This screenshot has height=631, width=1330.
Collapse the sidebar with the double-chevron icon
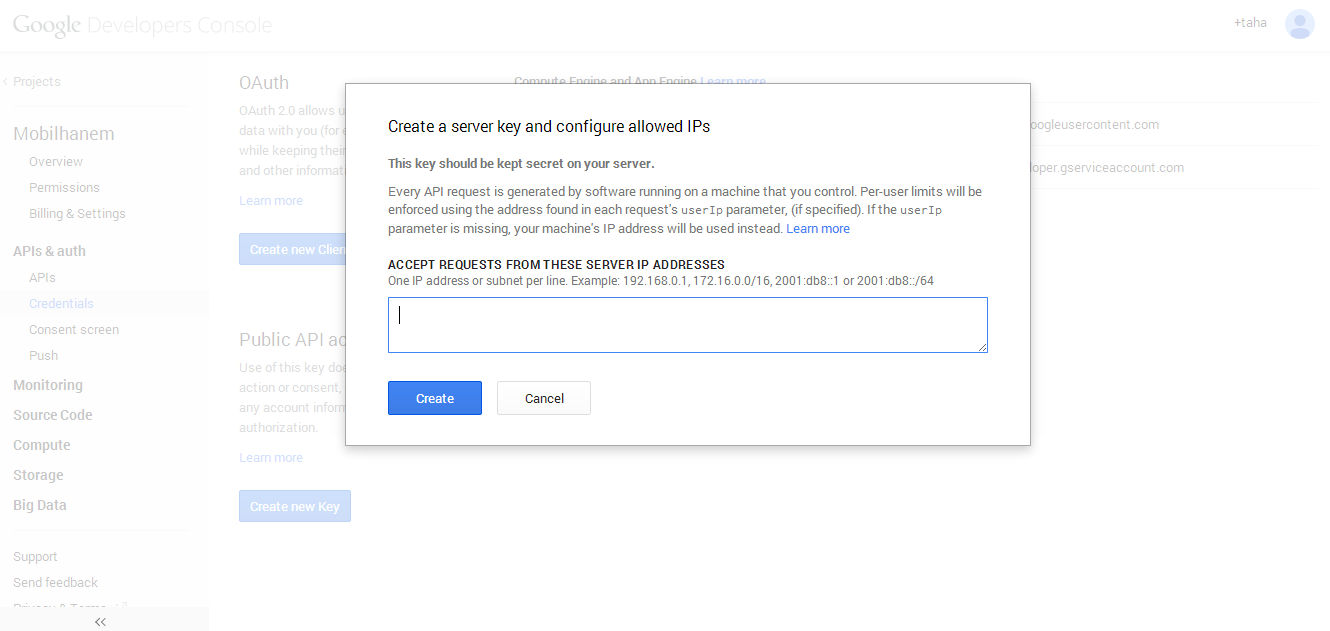click(100, 621)
